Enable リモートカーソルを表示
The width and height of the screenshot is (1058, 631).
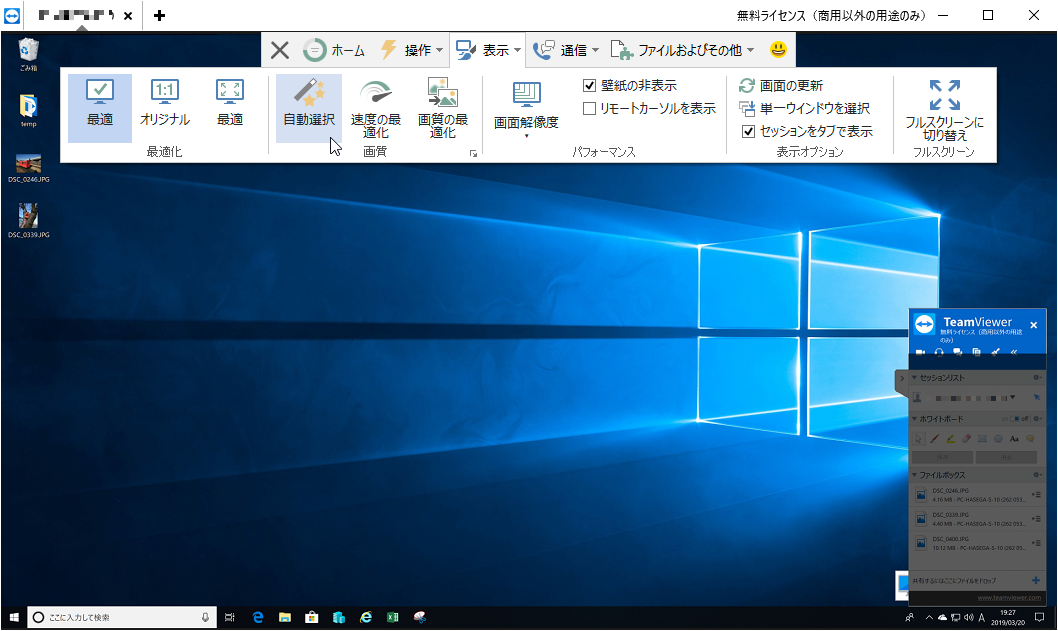[589, 106]
